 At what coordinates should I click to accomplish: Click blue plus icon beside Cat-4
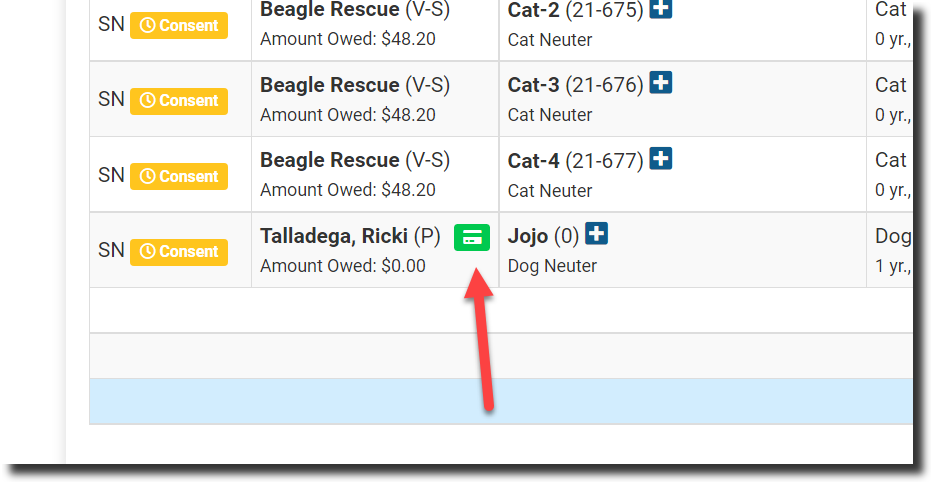point(660,158)
